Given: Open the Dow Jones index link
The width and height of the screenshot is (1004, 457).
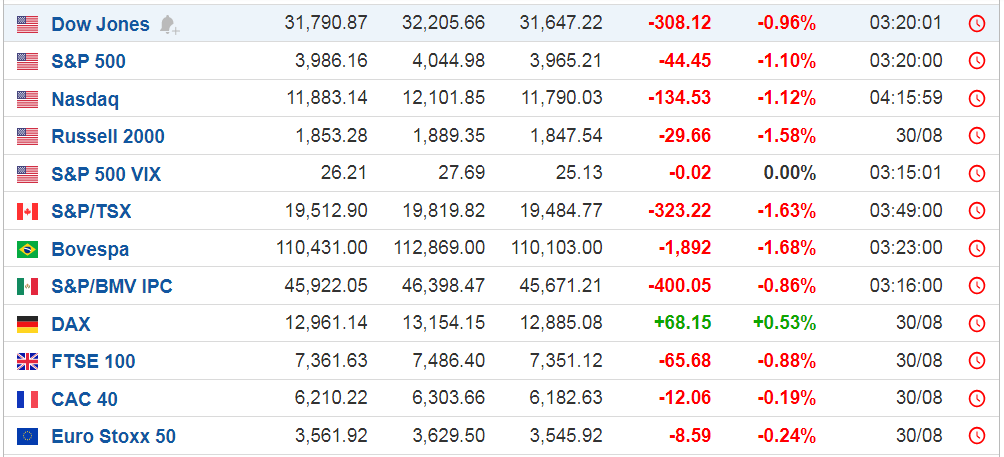Looking at the screenshot, I should [x=101, y=24].
